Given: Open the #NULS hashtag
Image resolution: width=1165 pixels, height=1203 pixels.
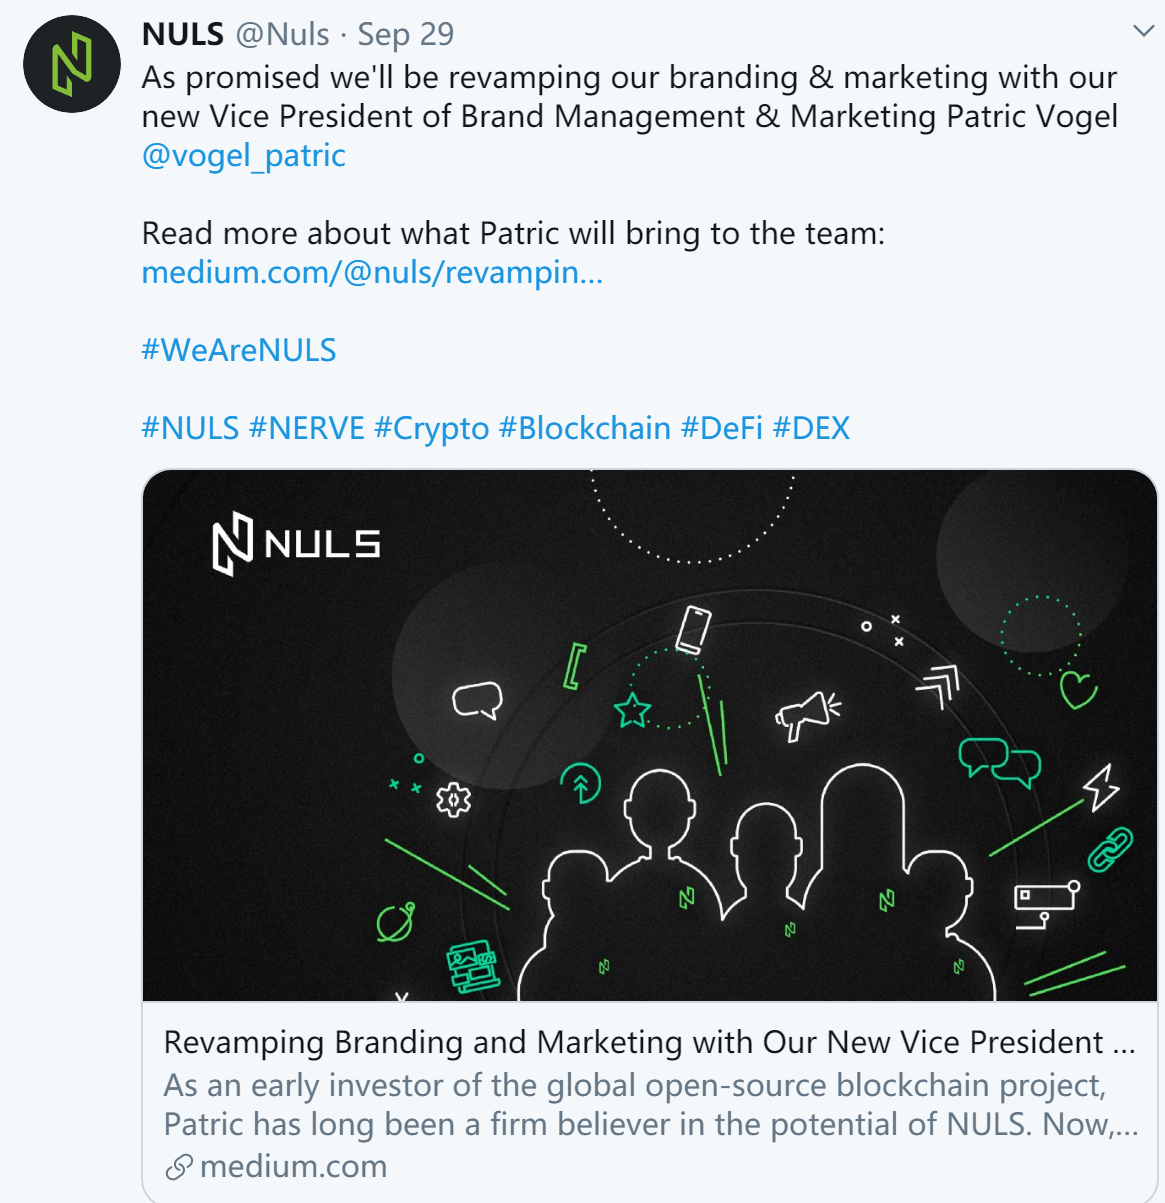Looking at the screenshot, I should tap(190, 428).
